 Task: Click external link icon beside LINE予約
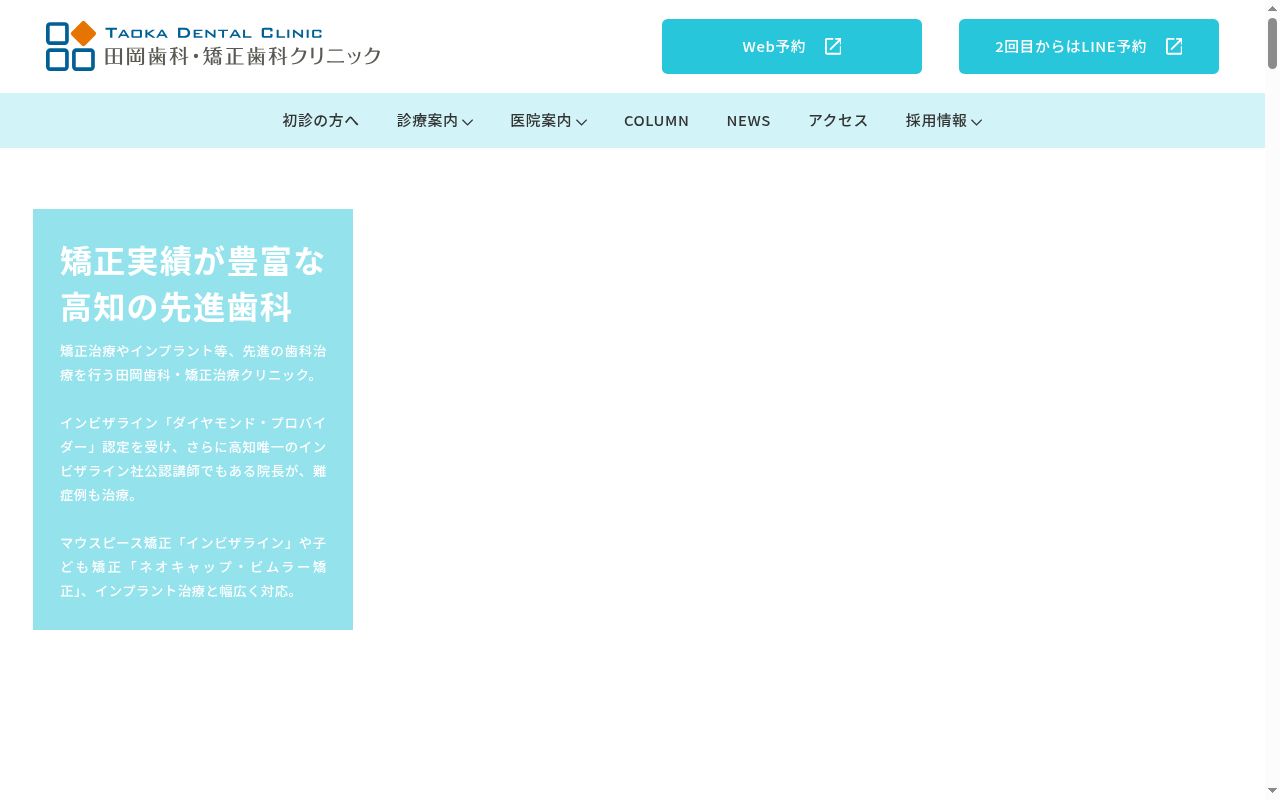click(x=1174, y=46)
